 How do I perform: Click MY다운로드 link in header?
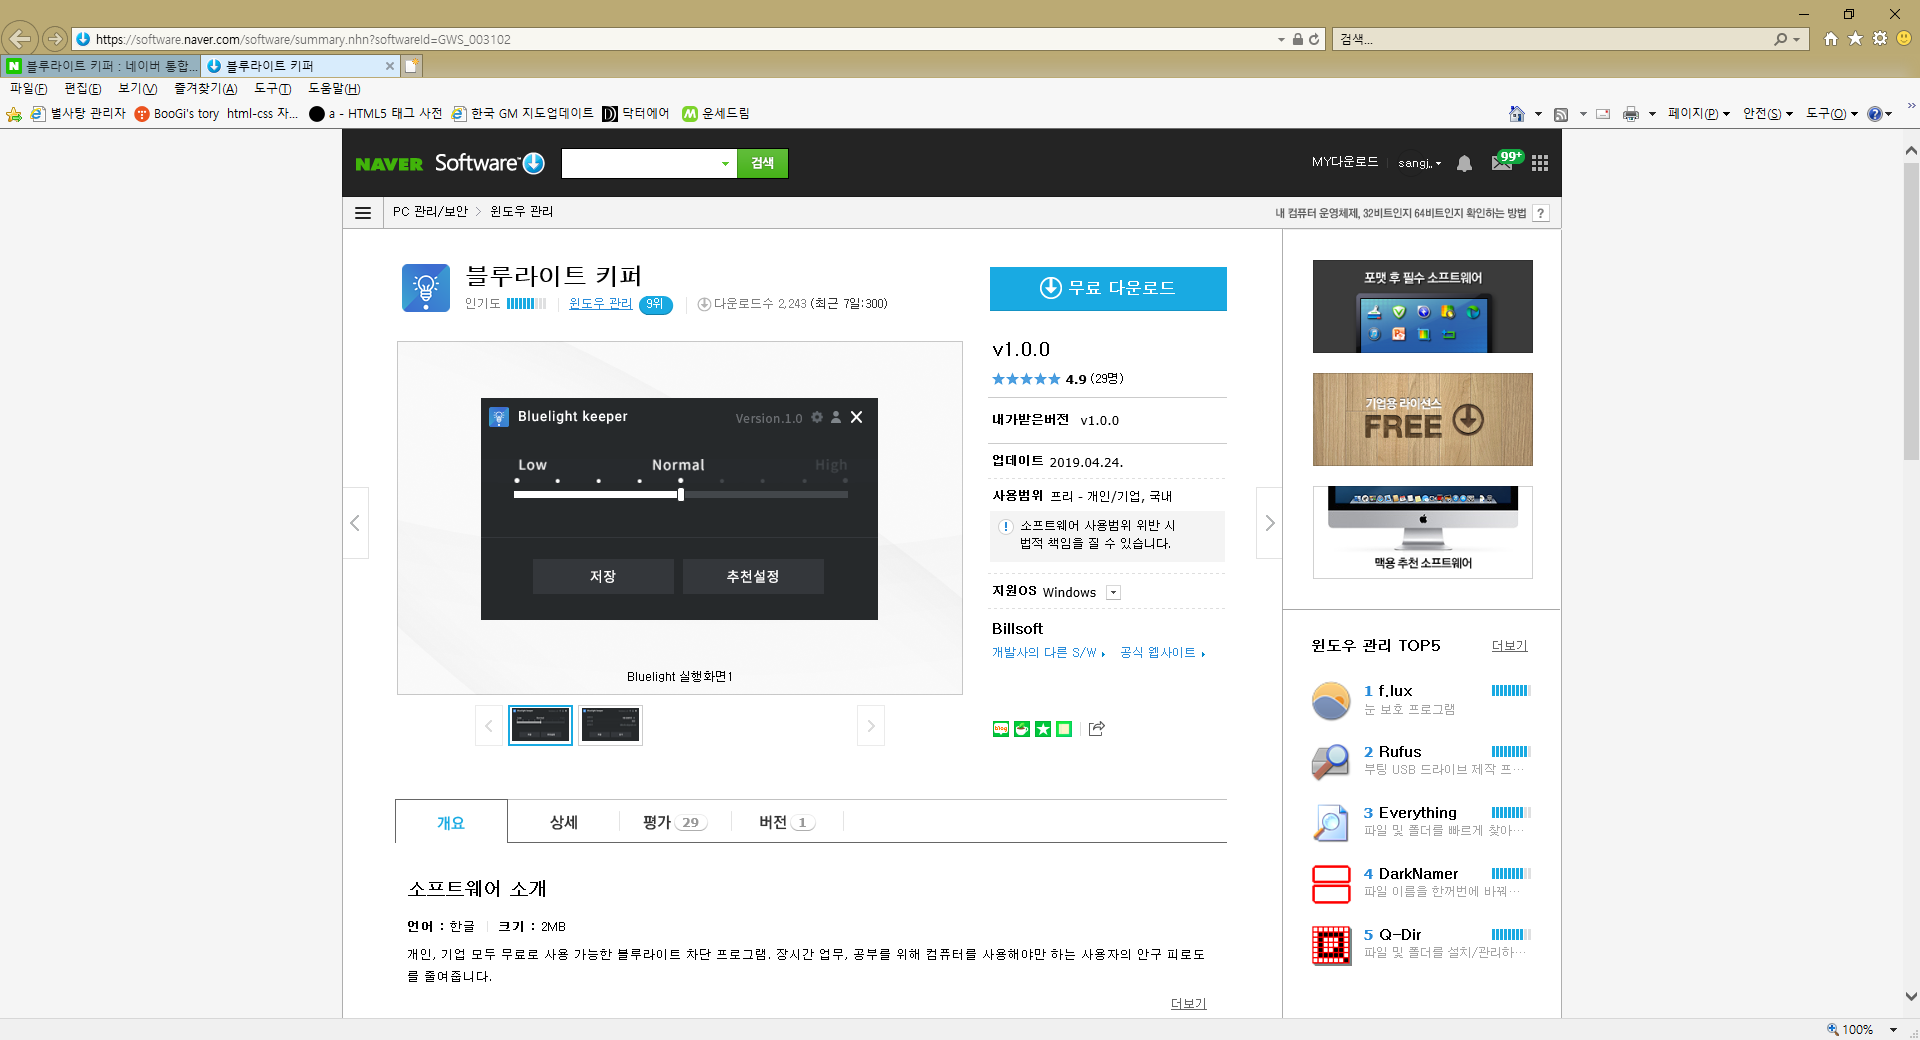coord(1345,162)
